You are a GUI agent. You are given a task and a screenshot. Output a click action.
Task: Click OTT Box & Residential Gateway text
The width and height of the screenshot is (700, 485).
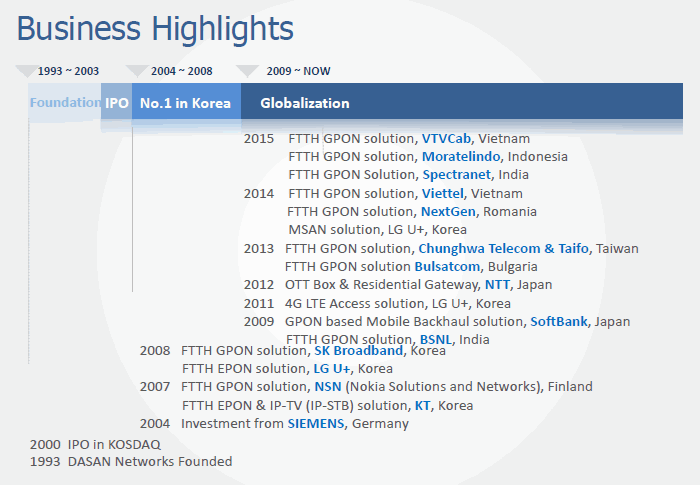click(x=383, y=284)
